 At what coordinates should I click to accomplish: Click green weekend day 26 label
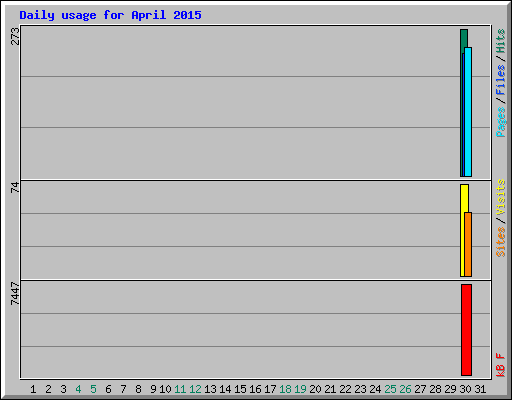click(x=405, y=389)
